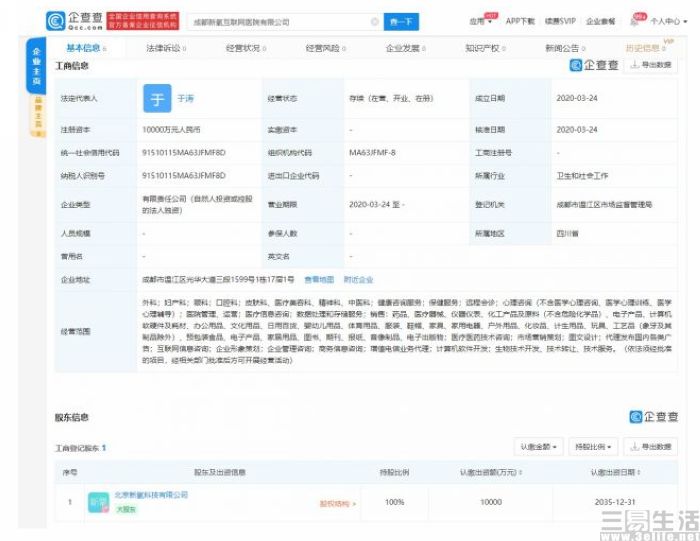The image size is (700, 541).
Task: Expand the 认缴金额 filter dropdown
Action: pos(538,446)
